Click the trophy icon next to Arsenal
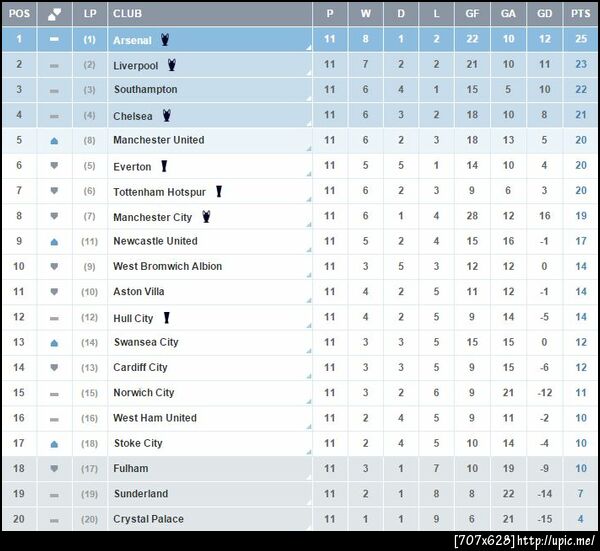 (165, 40)
